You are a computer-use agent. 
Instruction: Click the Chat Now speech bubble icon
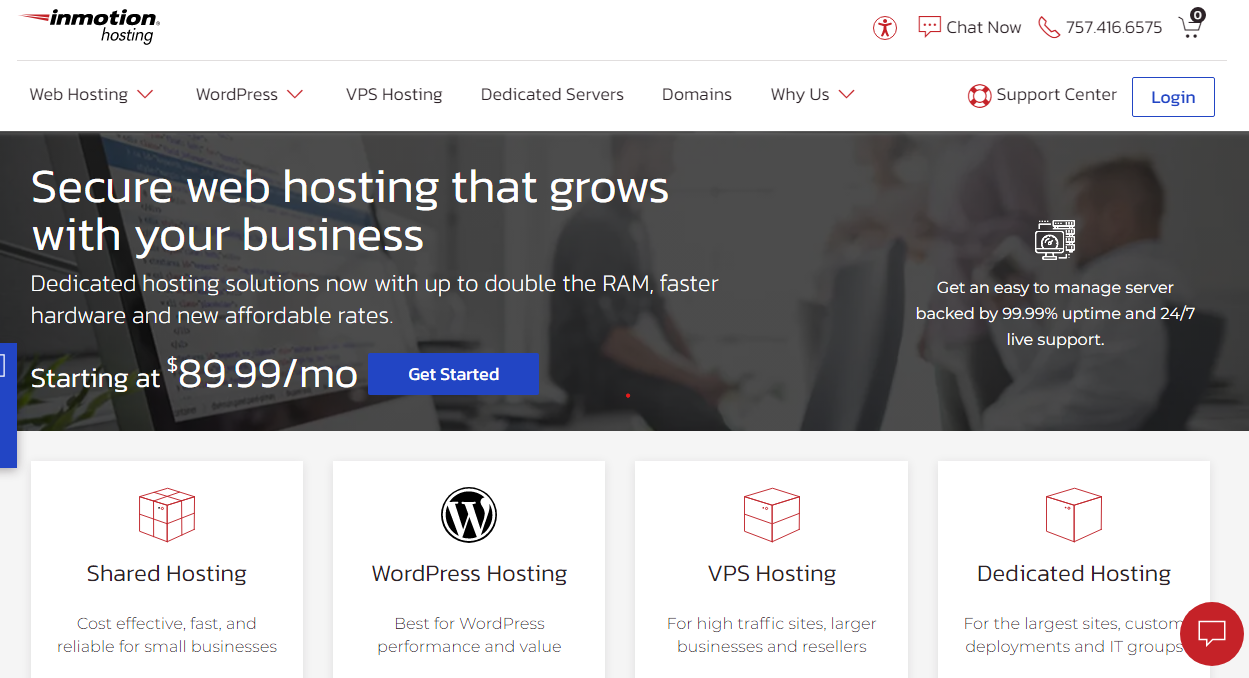930,27
